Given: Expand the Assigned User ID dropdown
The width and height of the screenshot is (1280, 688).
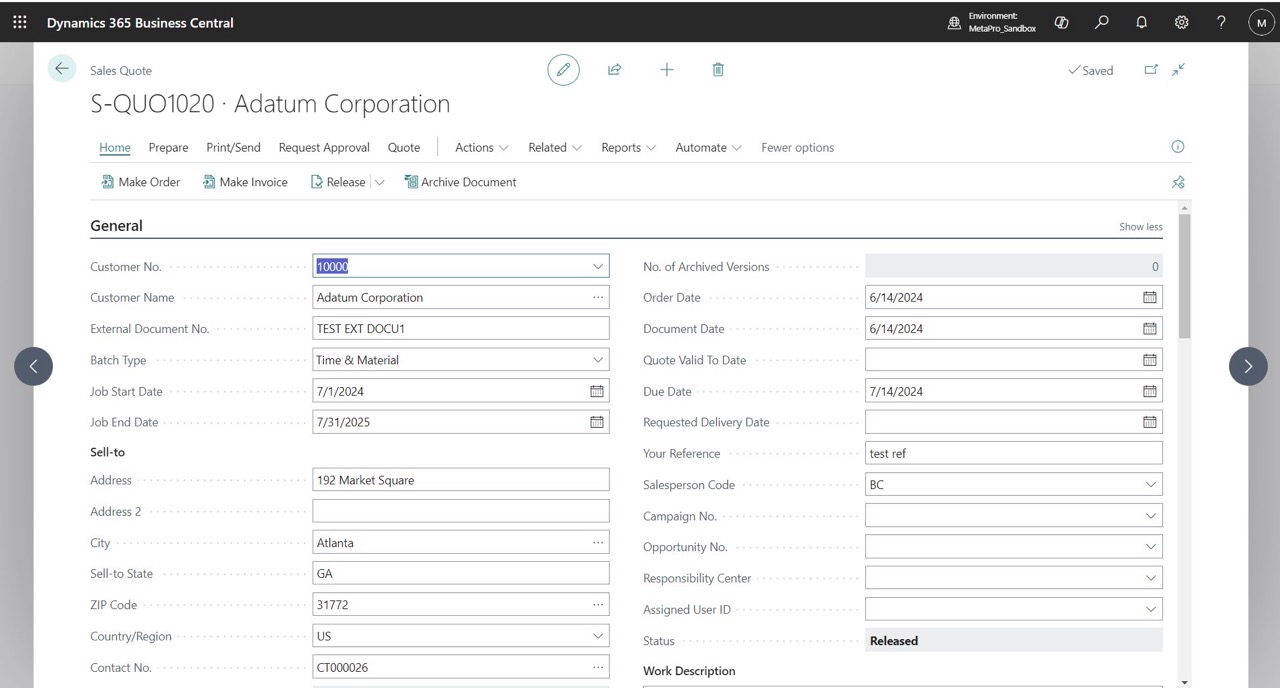Looking at the screenshot, I should pos(1150,609).
